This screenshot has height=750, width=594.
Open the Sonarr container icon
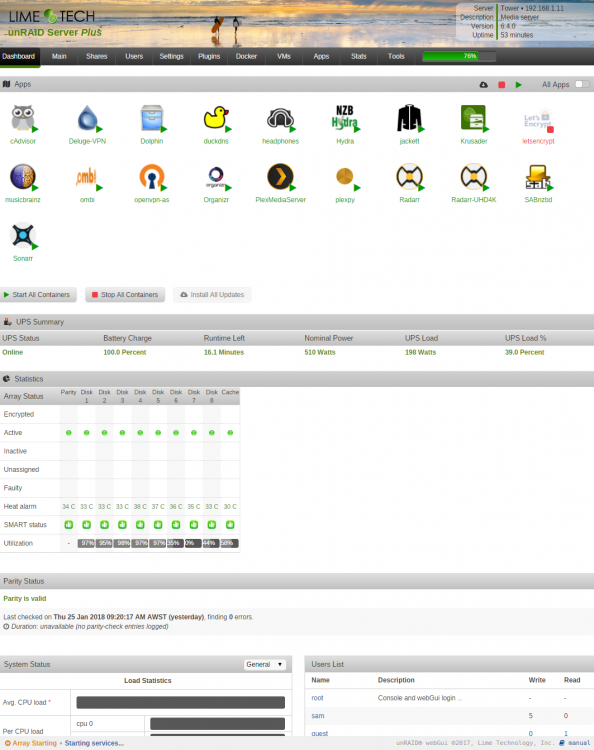(x=23, y=235)
